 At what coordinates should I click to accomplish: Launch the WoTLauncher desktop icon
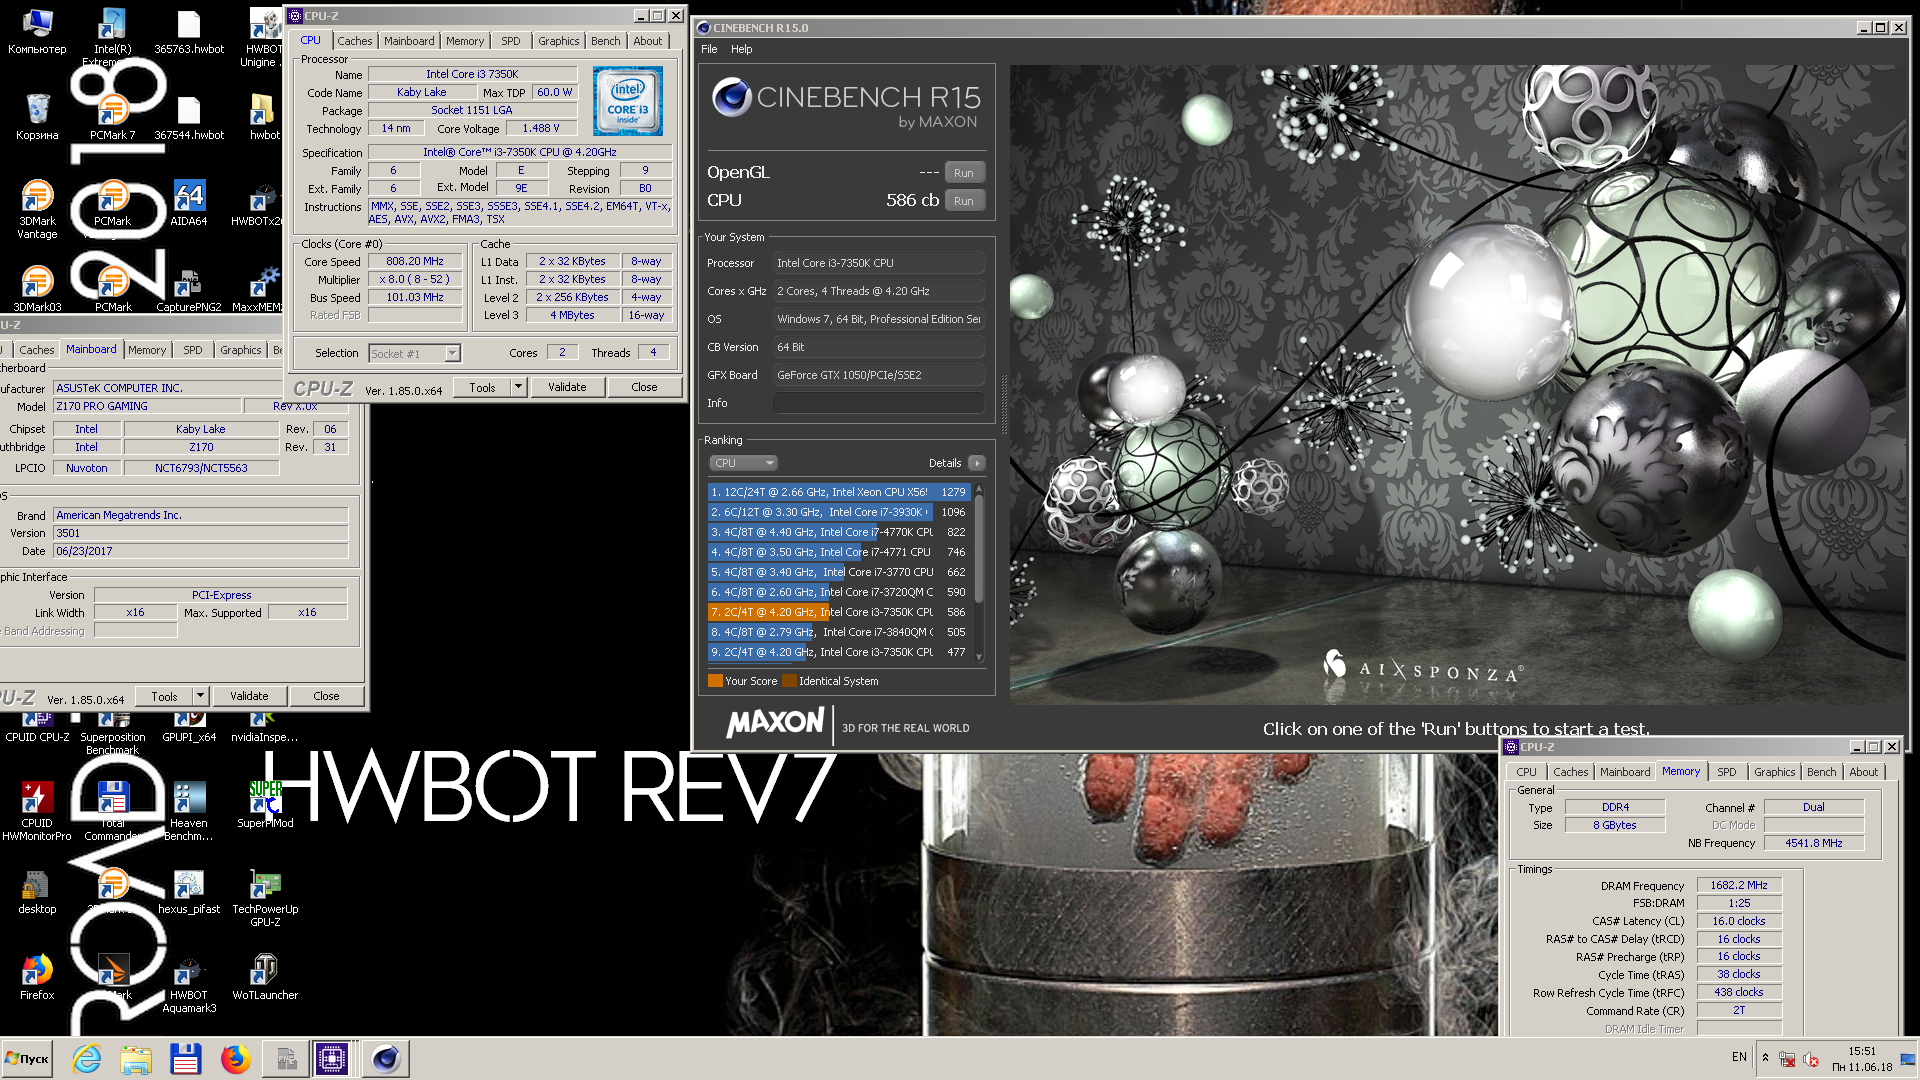[265, 977]
